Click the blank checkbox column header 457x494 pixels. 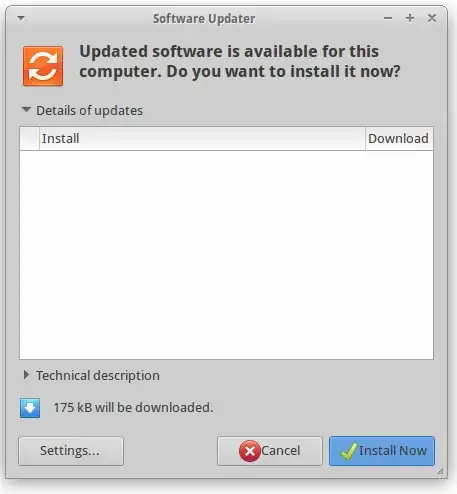pos(30,138)
